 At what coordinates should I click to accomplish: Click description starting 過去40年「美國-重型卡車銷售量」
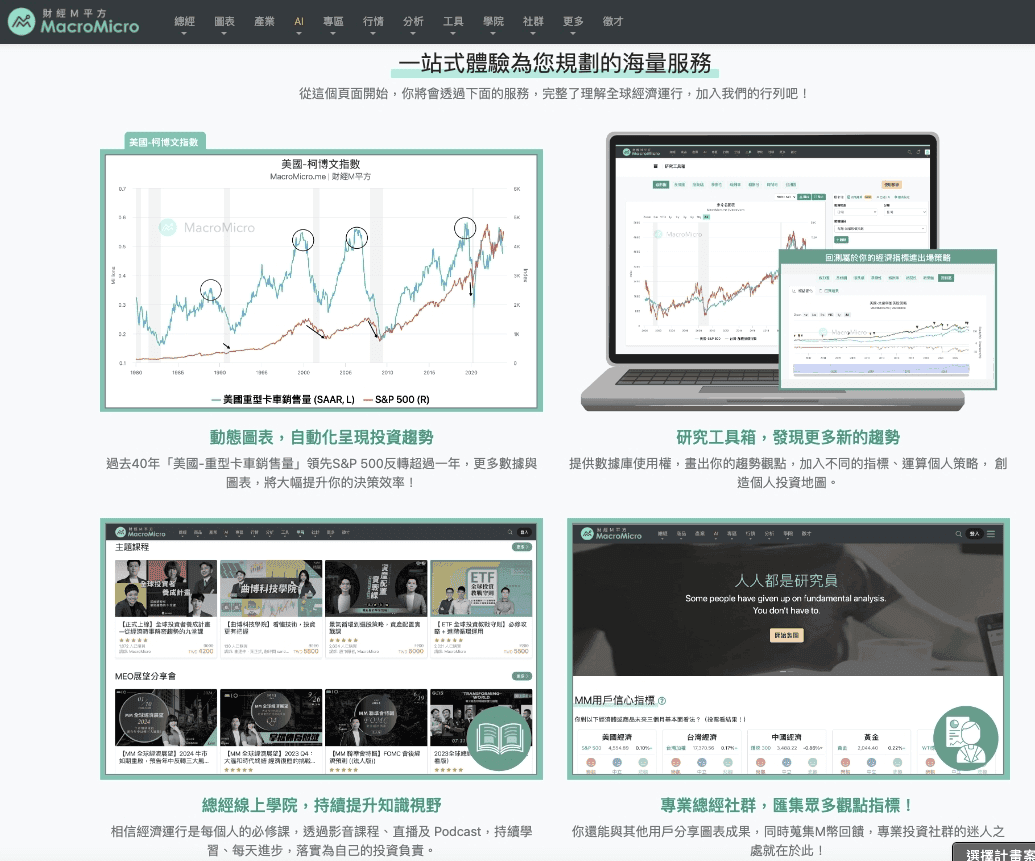pos(321,473)
